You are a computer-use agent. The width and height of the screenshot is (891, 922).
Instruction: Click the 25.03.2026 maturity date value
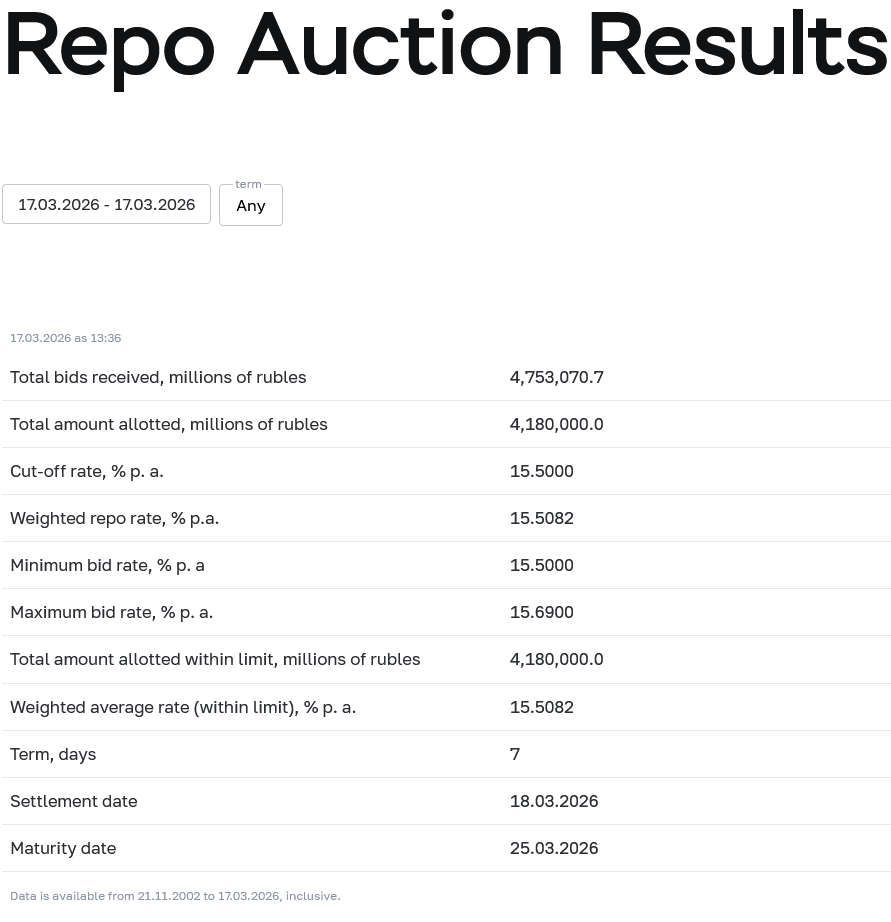click(x=554, y=848)
